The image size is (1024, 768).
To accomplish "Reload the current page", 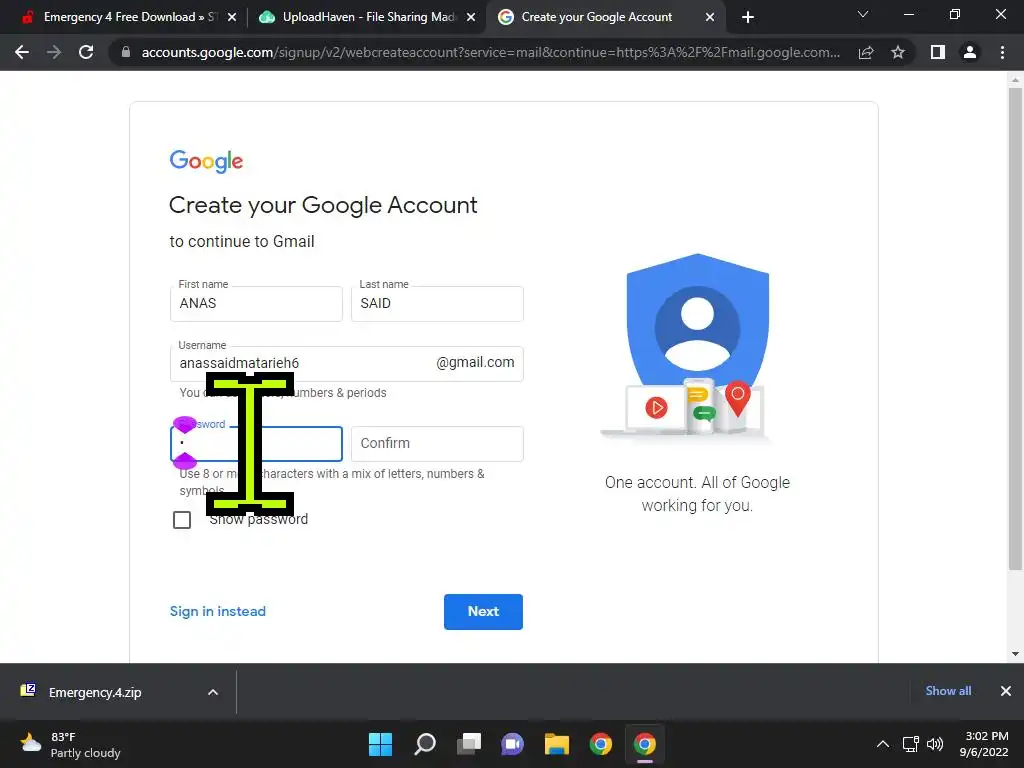I will (86, 52).
